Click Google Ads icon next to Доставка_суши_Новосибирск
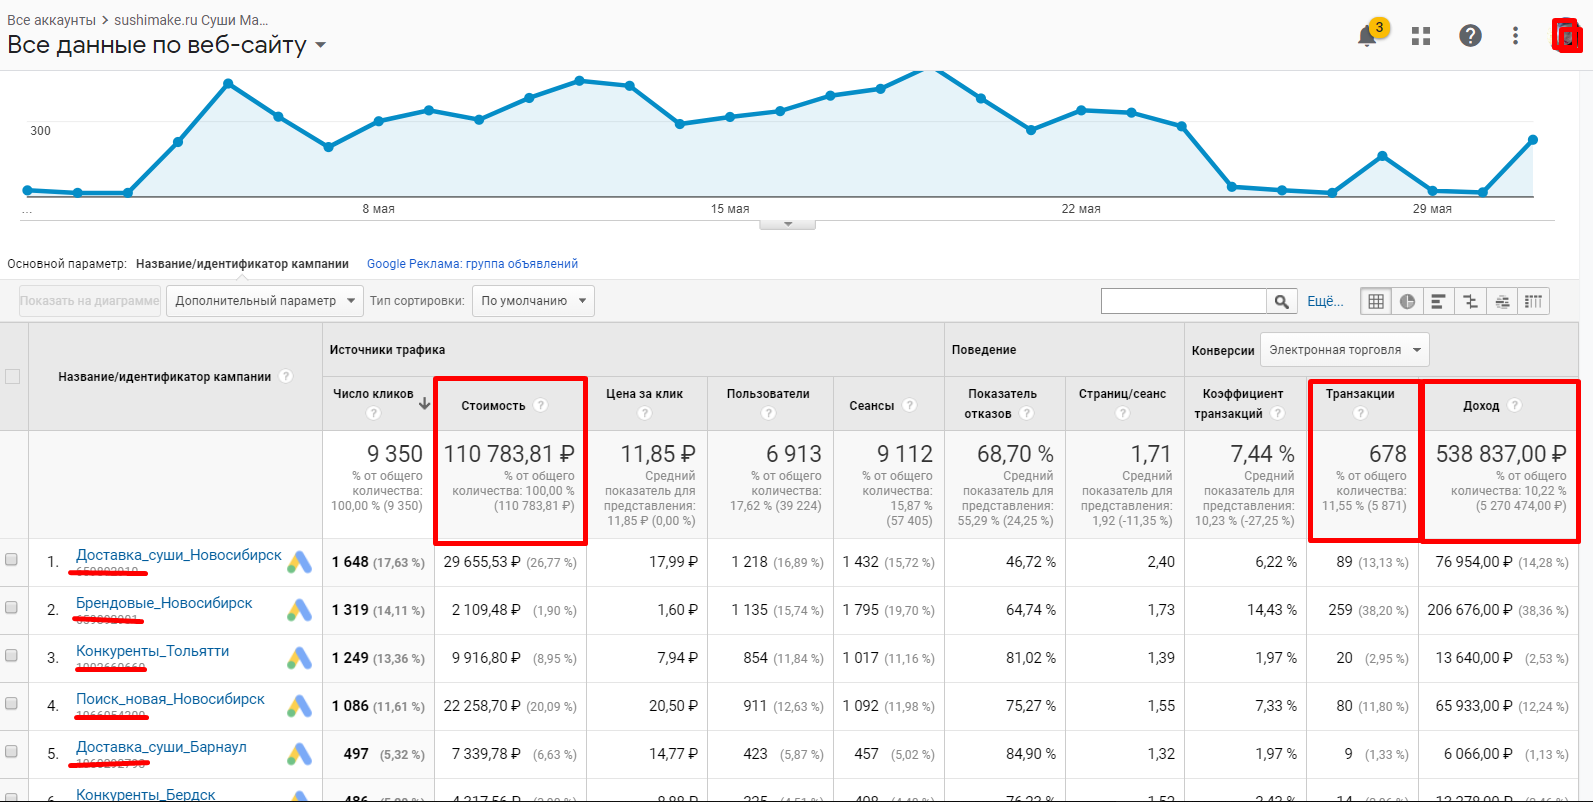 [x=299, y=562]
